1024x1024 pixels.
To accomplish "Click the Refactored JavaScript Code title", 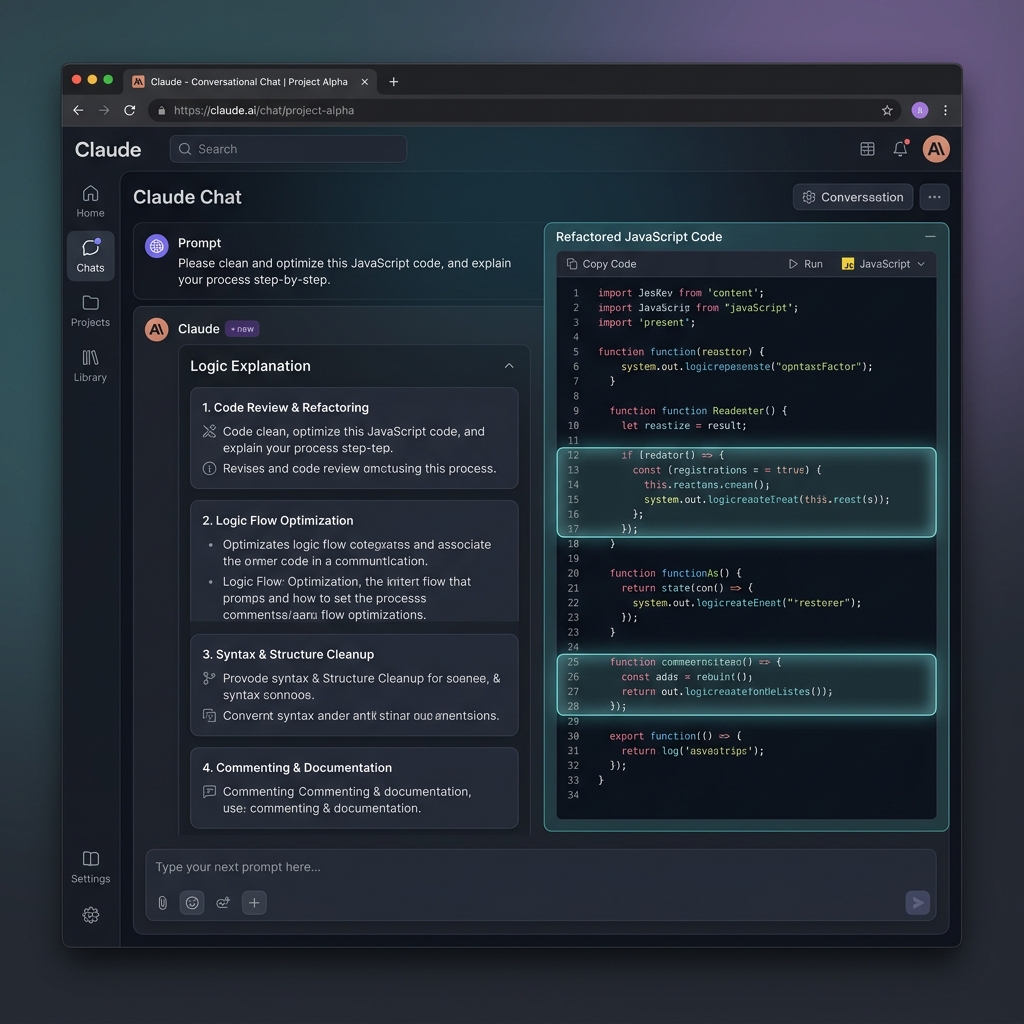I will [639, 237].
